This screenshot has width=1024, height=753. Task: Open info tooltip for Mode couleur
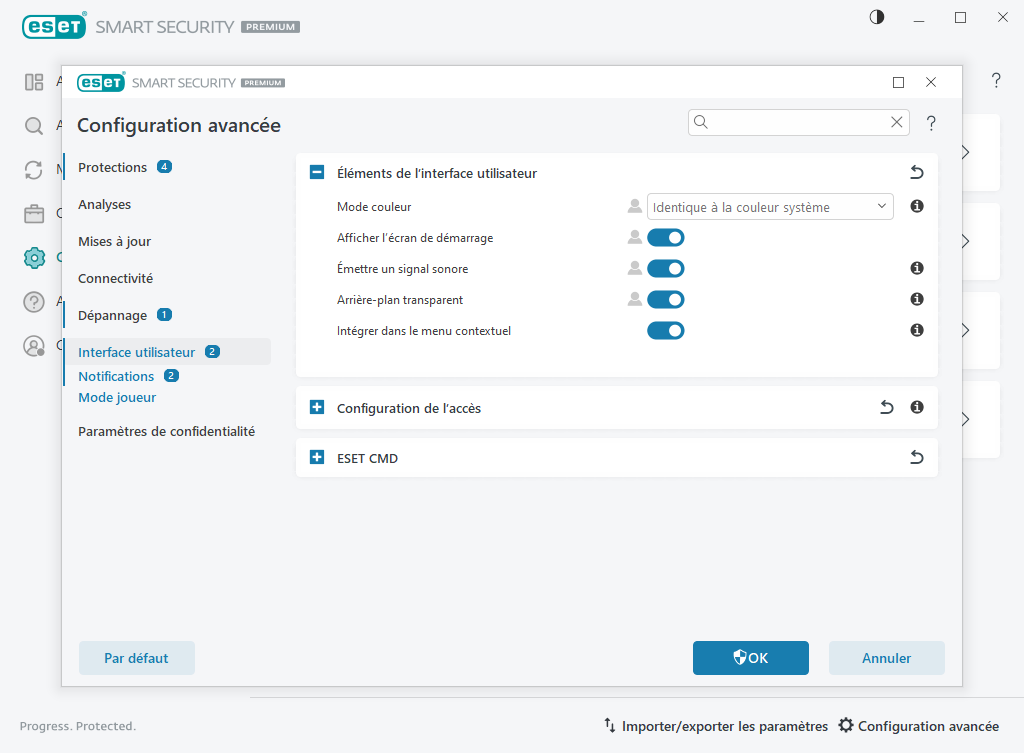[x=916, y=206]
